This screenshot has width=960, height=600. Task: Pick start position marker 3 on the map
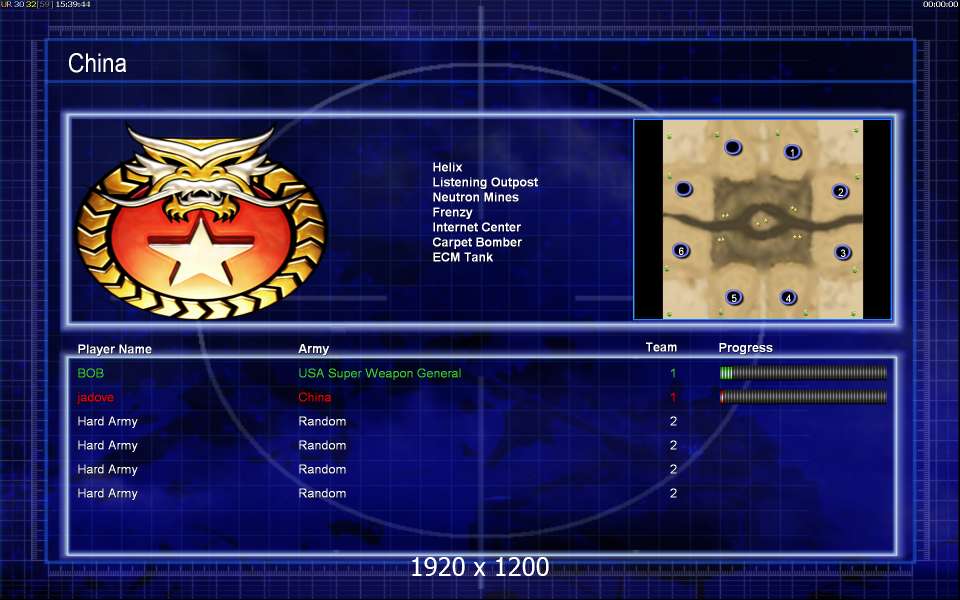click(x=843, y=252)
